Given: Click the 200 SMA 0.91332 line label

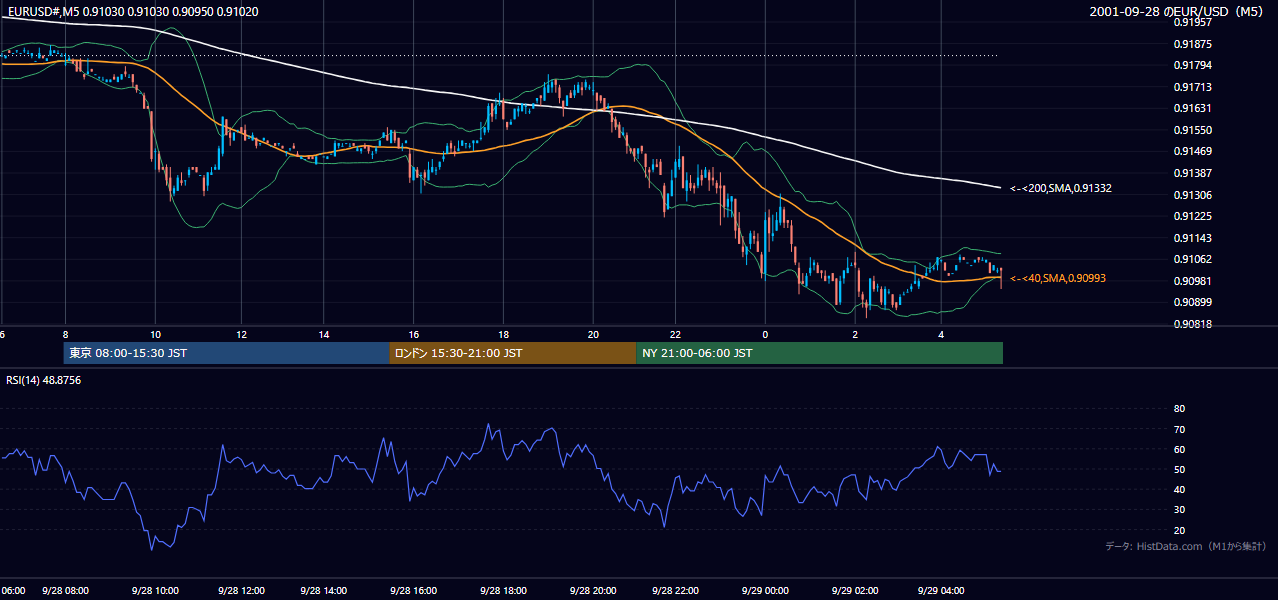Looking at the screenshot, I should pyautogui.click(x=1060, y=188).
